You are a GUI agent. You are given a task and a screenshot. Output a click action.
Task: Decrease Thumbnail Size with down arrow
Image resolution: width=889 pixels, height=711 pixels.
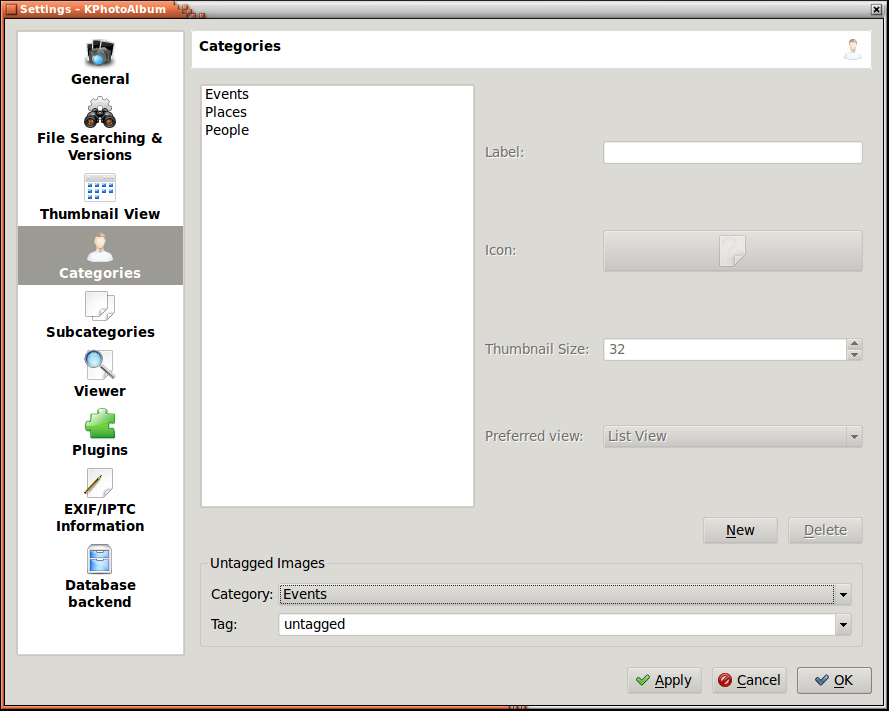click(x=854, y=355)
